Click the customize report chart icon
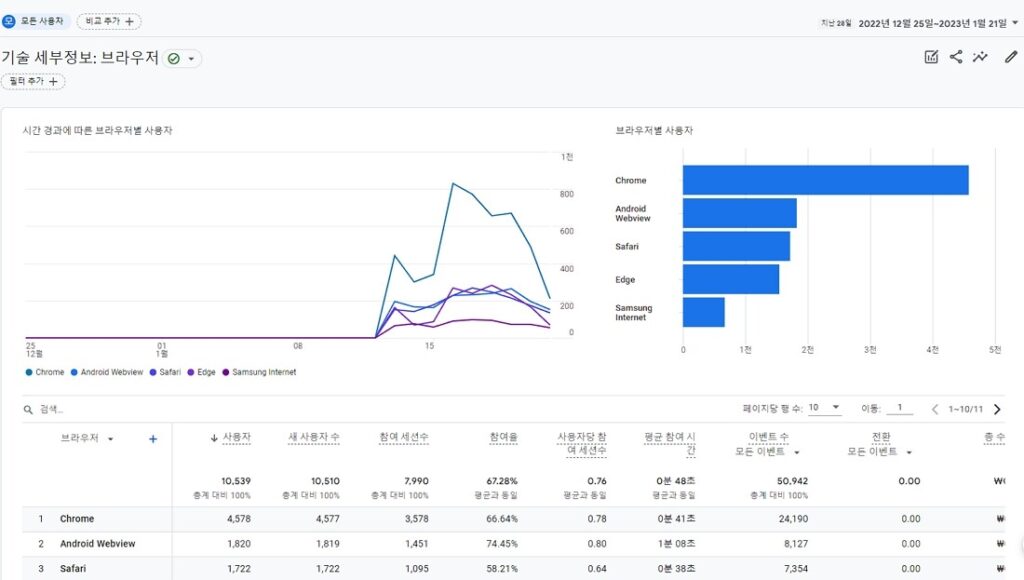 [931, 57]
